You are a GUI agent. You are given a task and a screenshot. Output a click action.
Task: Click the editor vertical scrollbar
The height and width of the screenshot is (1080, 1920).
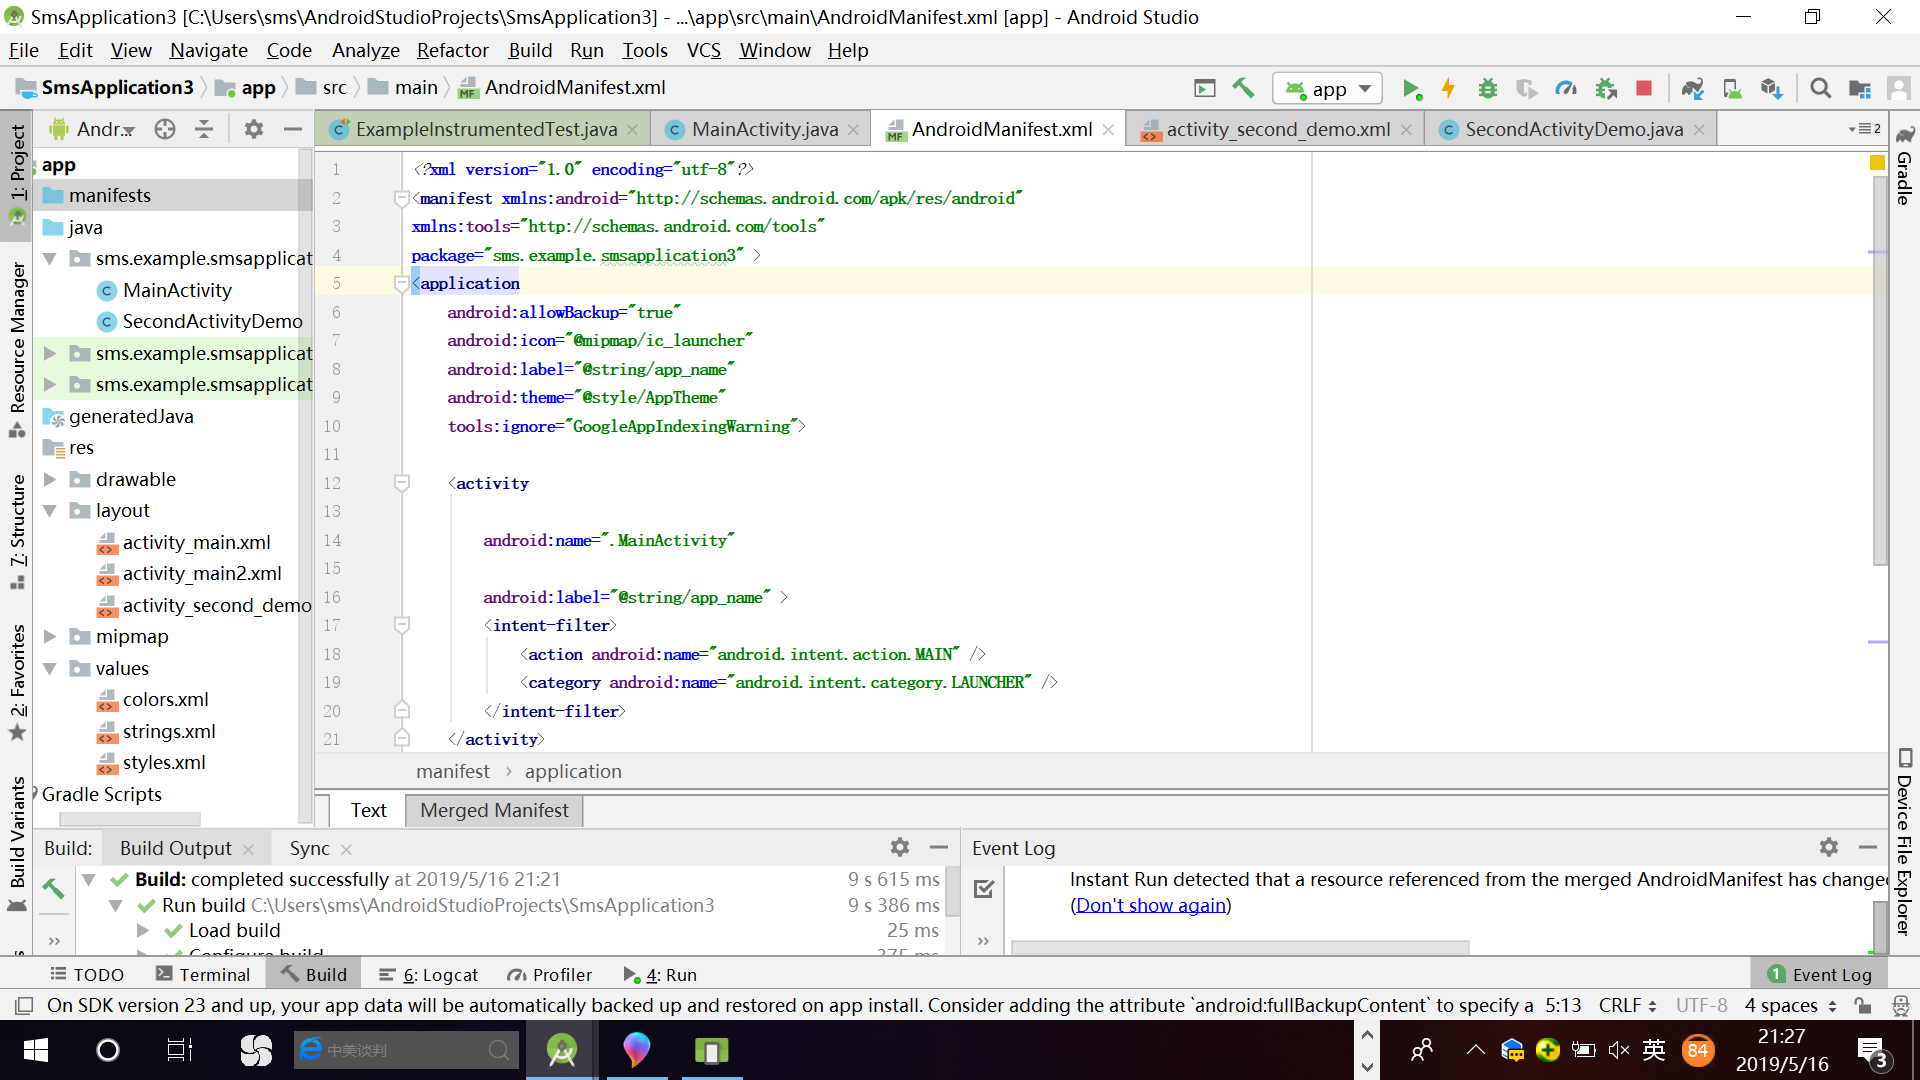pos(1879,370)
